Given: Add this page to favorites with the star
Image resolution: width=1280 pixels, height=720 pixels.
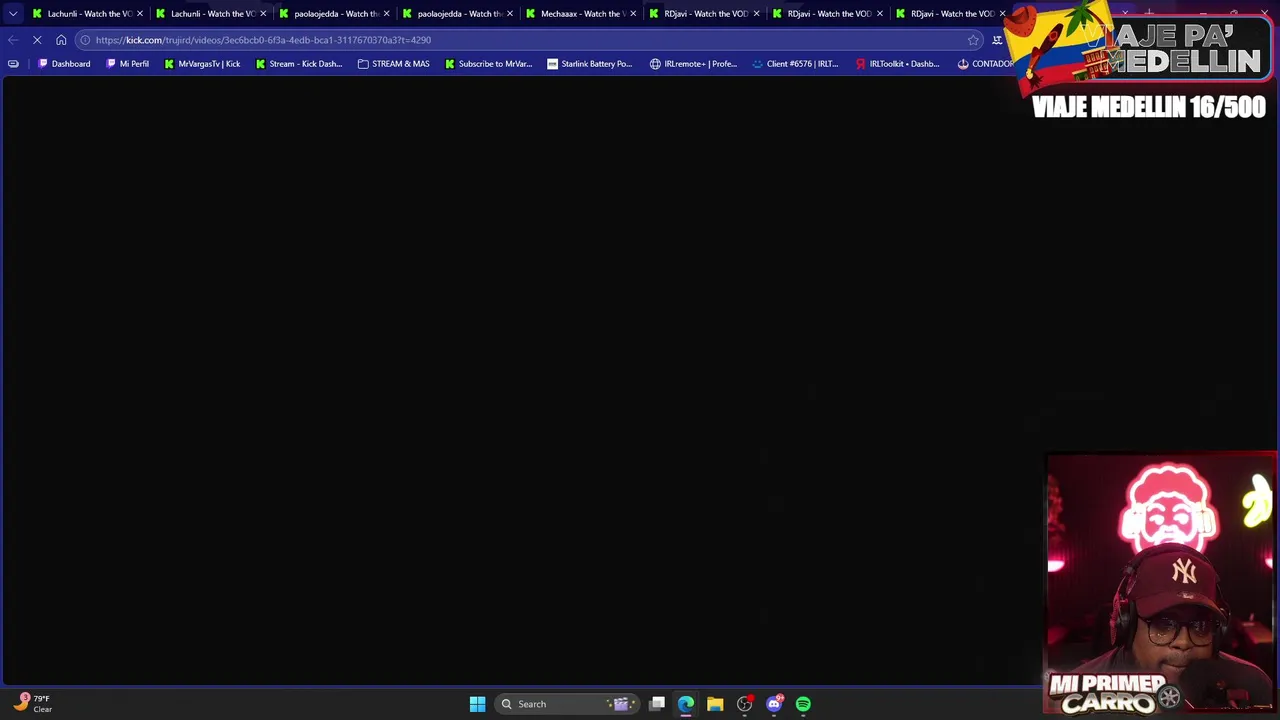Looking at the screenshot, I should 973,40.
